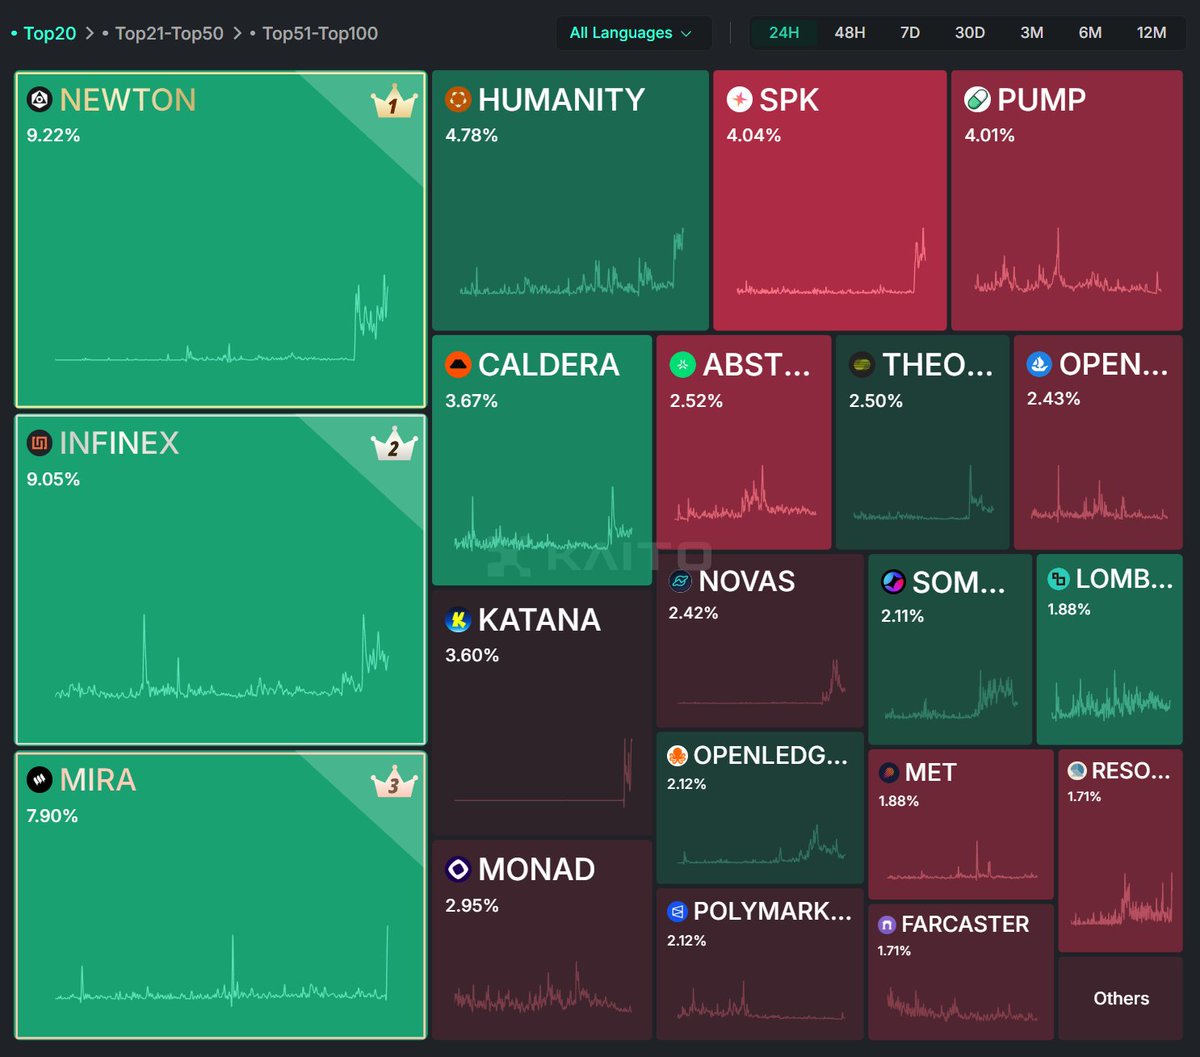Screen dimensions: 1200x1057
Task: Click the SPK logo icon
Action: click(739, 99)
